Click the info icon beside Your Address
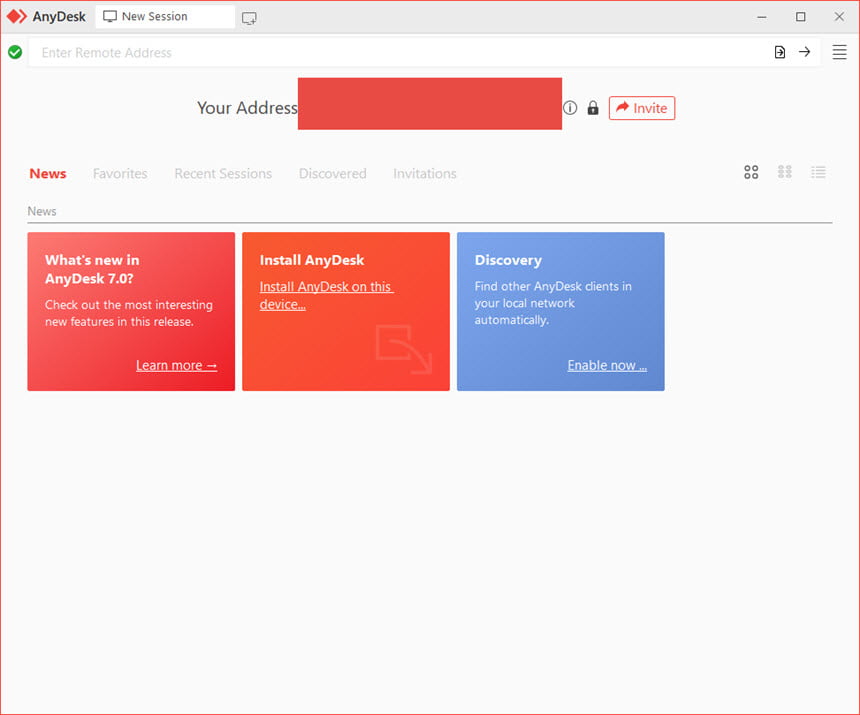860x715 pixels. point(570,108)
